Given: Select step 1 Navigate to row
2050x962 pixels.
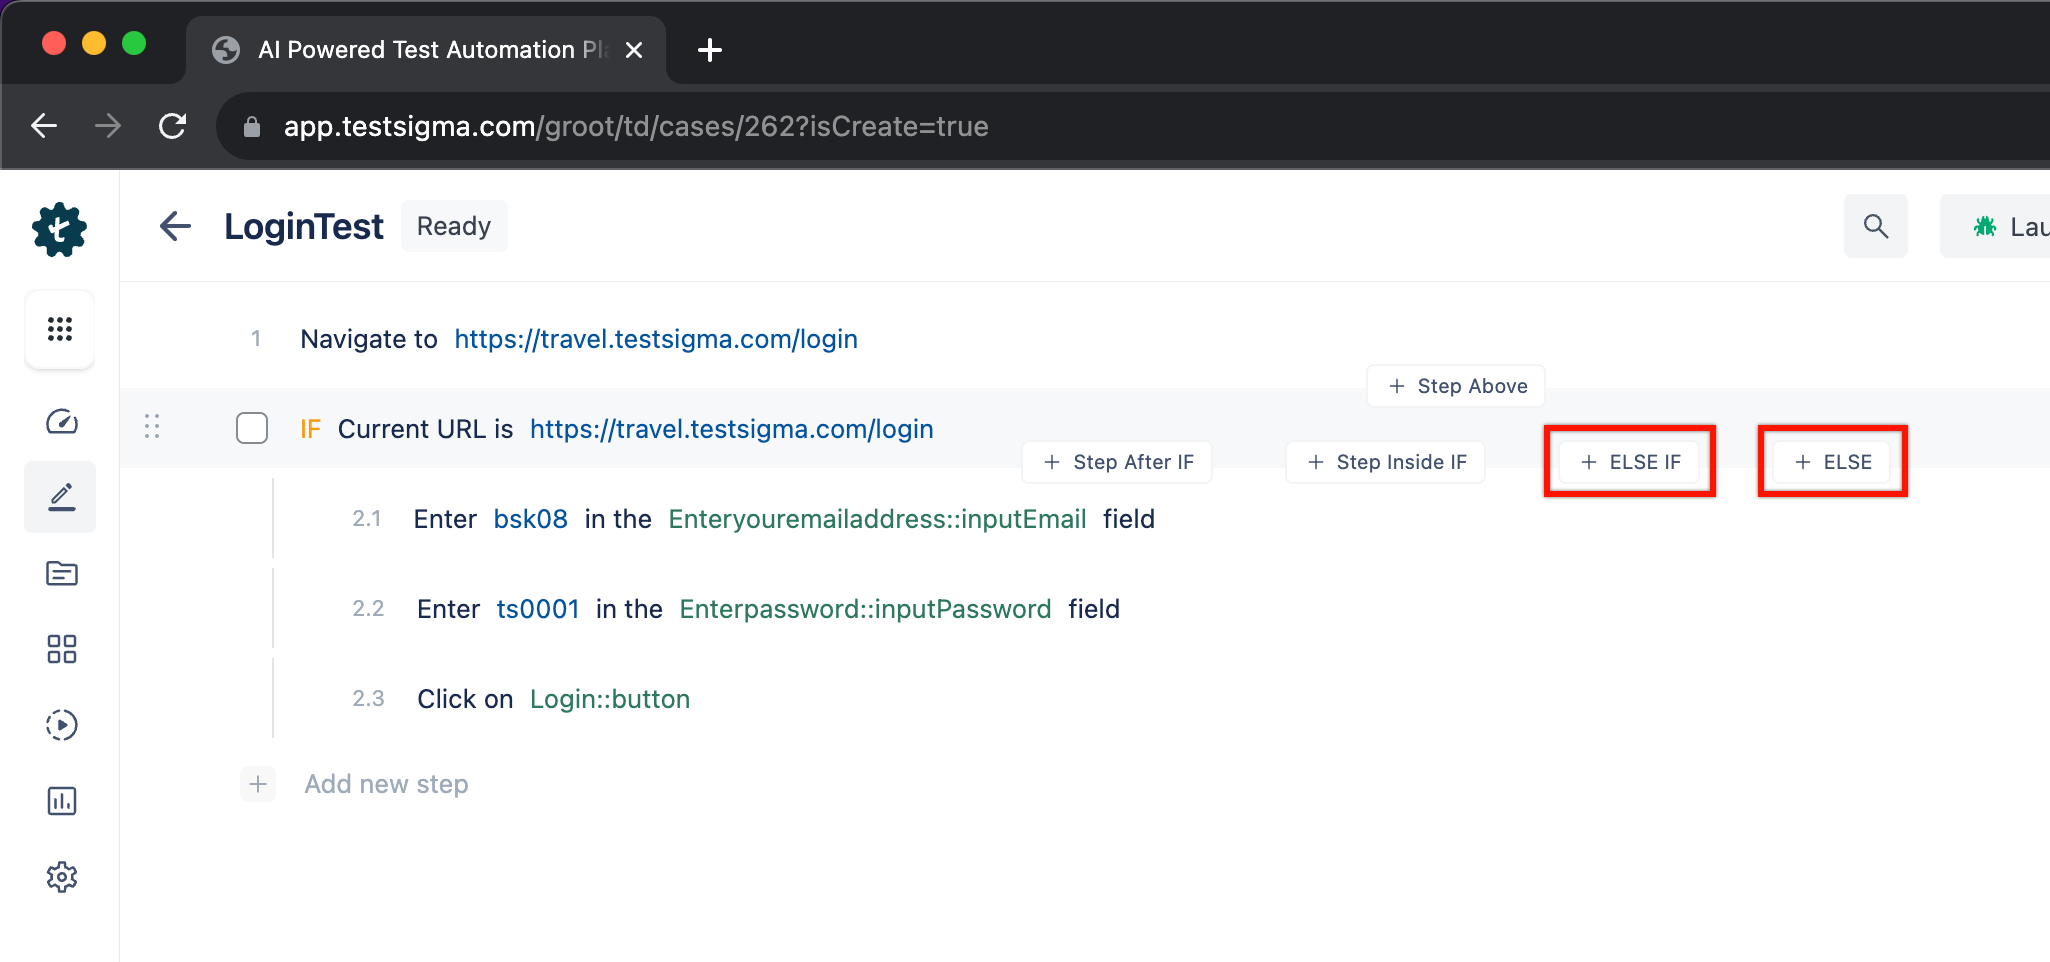Looking at the screenshot, I should point(1085,339).
